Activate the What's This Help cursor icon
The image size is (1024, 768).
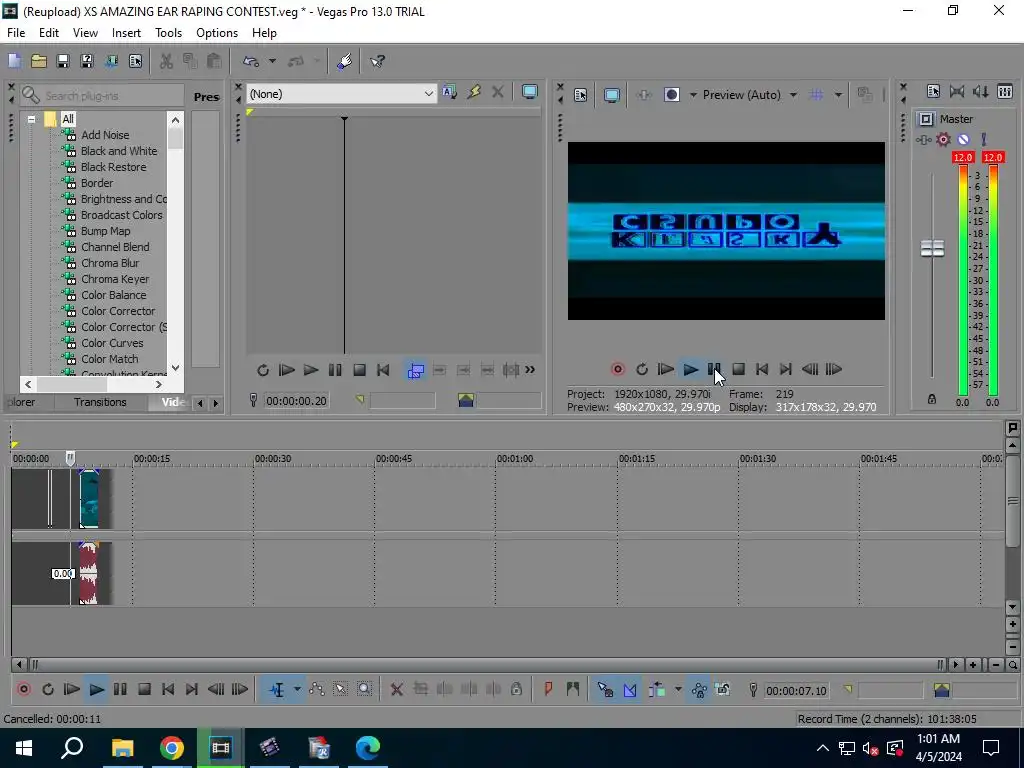coord(377,61)
